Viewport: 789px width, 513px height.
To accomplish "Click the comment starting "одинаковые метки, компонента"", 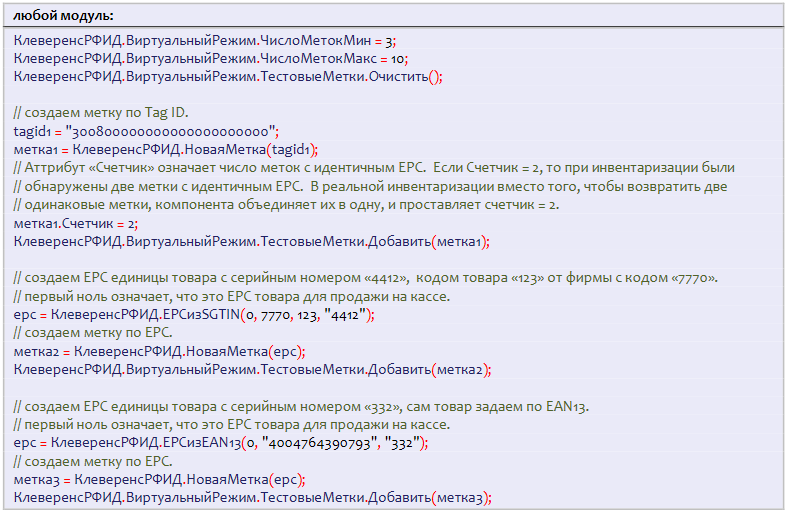I will click(286, 205).
